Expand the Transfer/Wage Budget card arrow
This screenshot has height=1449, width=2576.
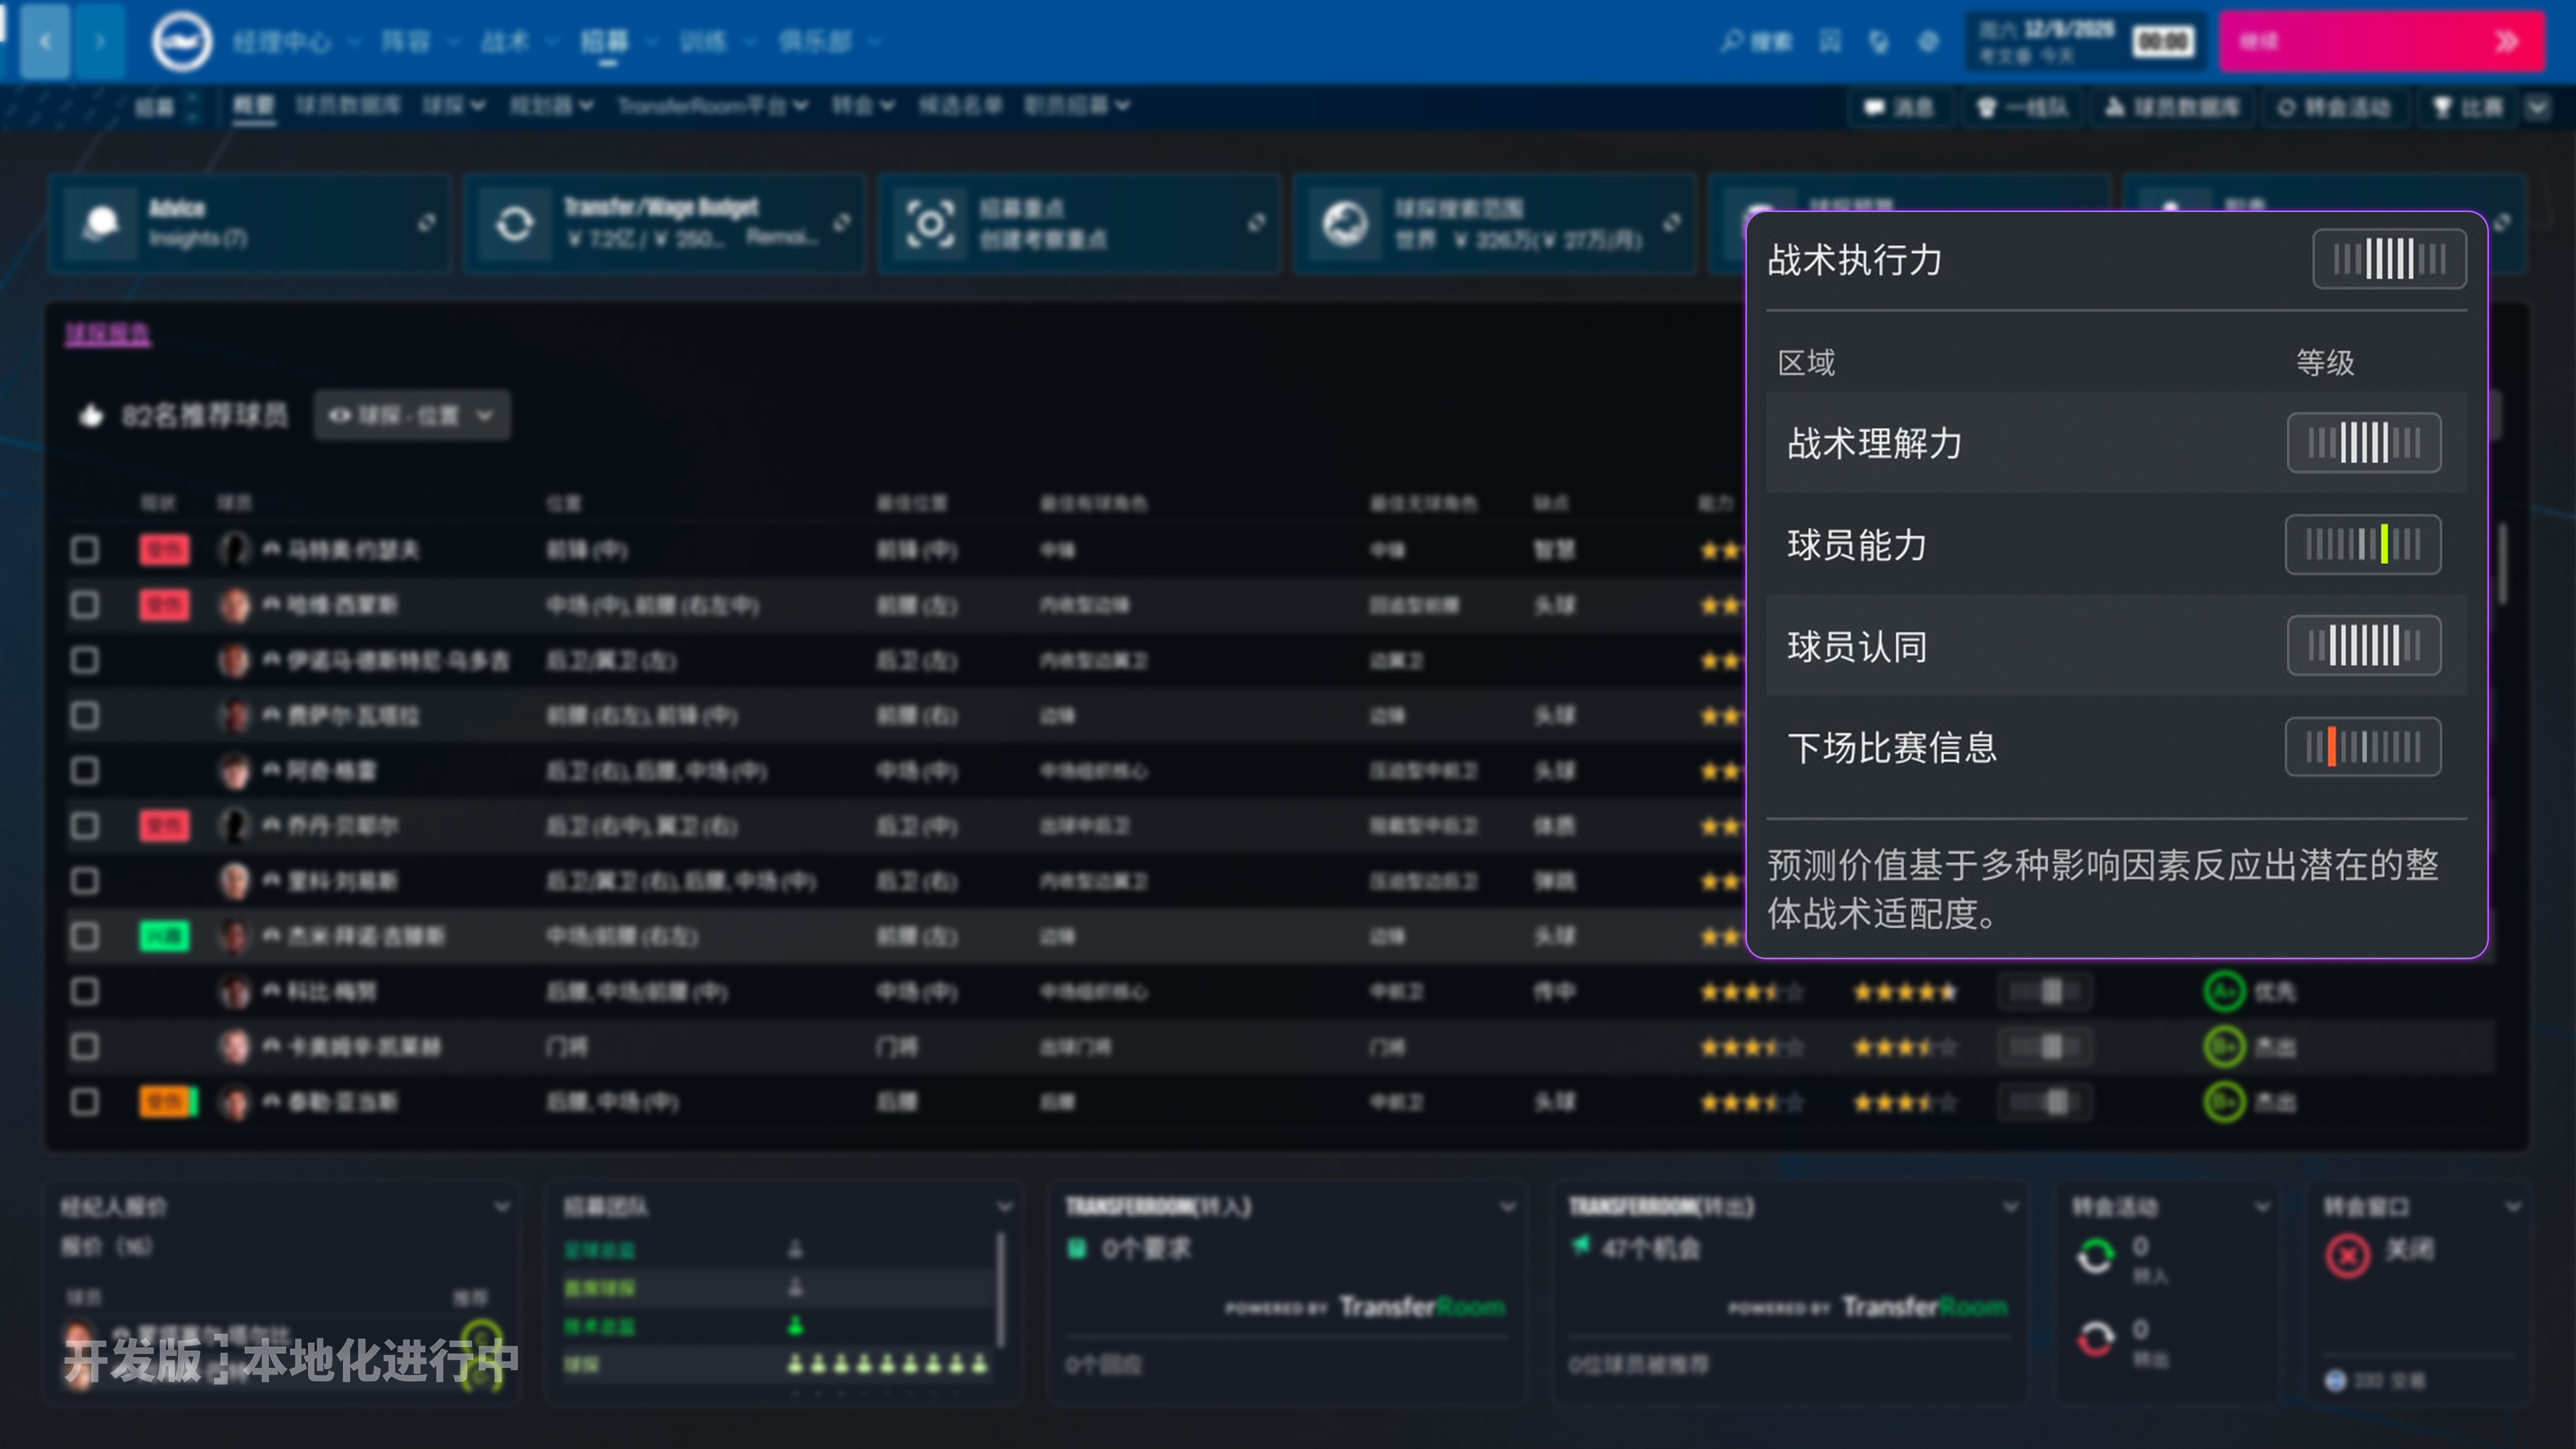coord(842,222)
